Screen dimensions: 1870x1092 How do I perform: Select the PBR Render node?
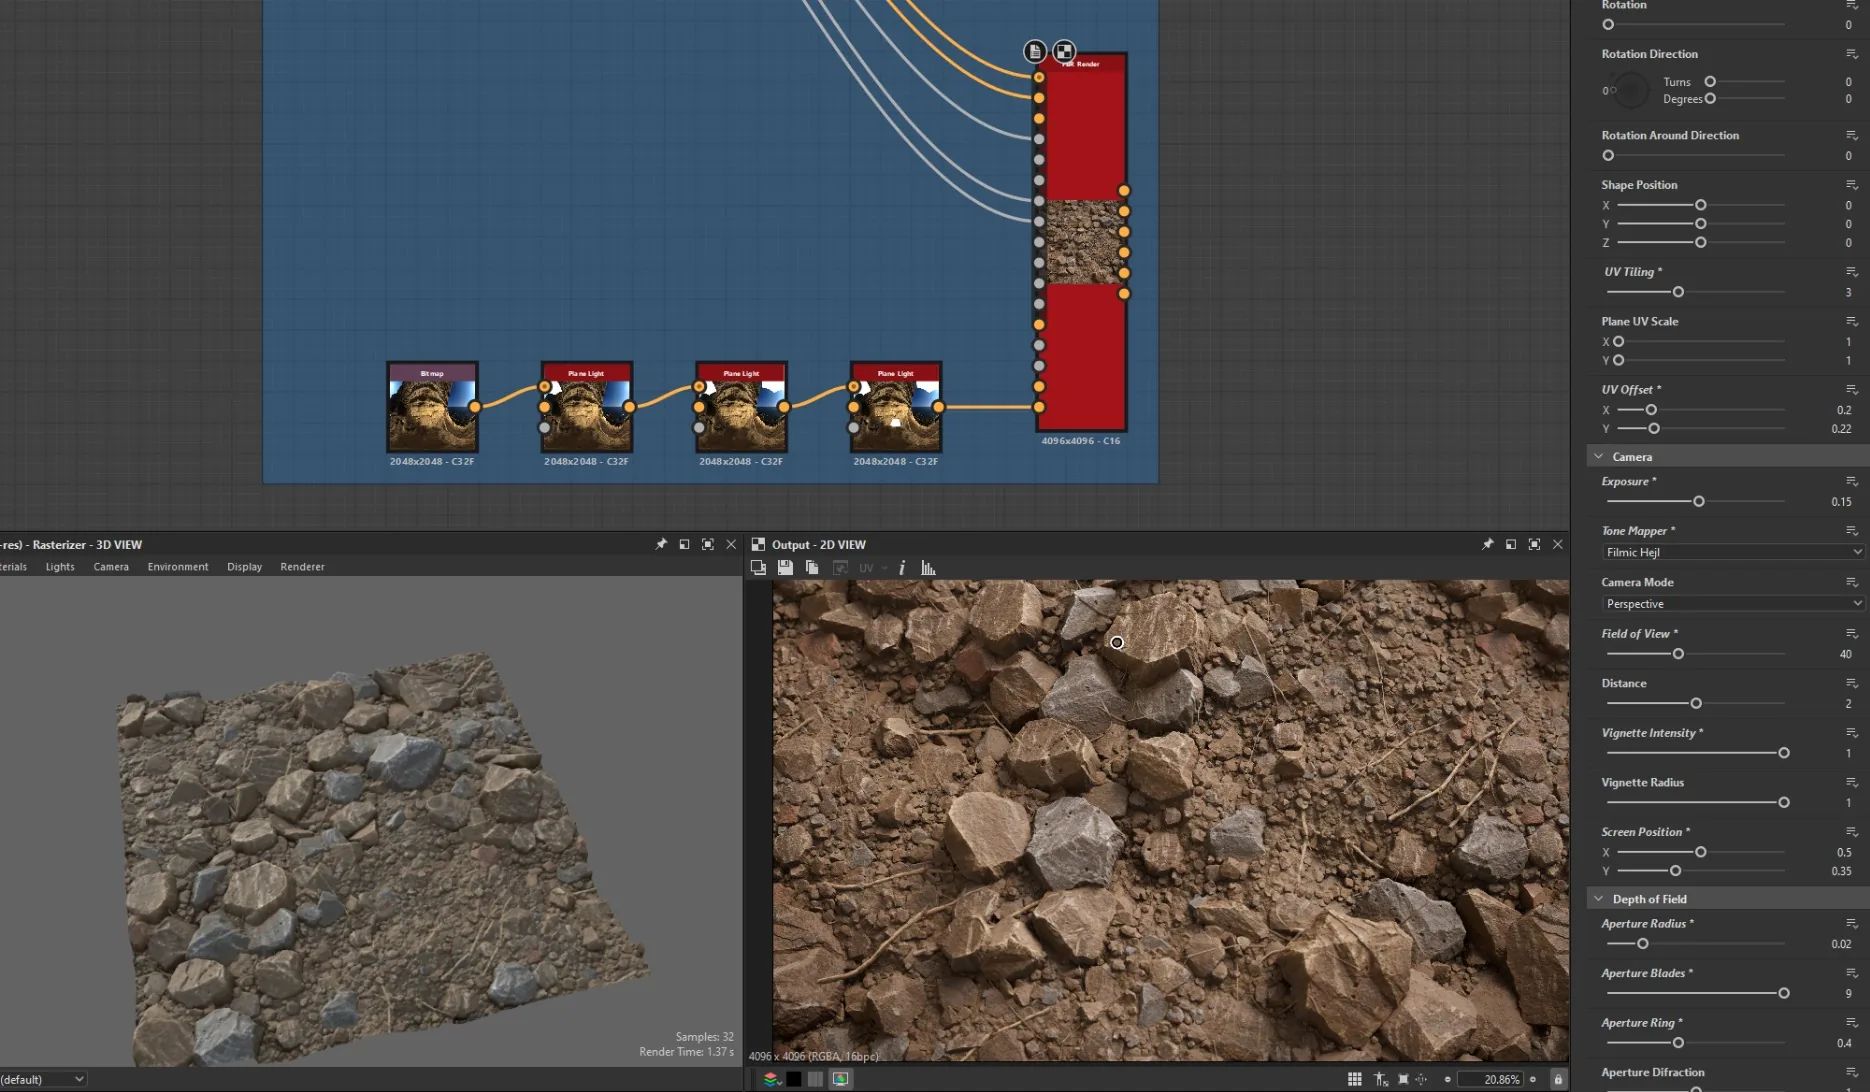point(1081,243)
